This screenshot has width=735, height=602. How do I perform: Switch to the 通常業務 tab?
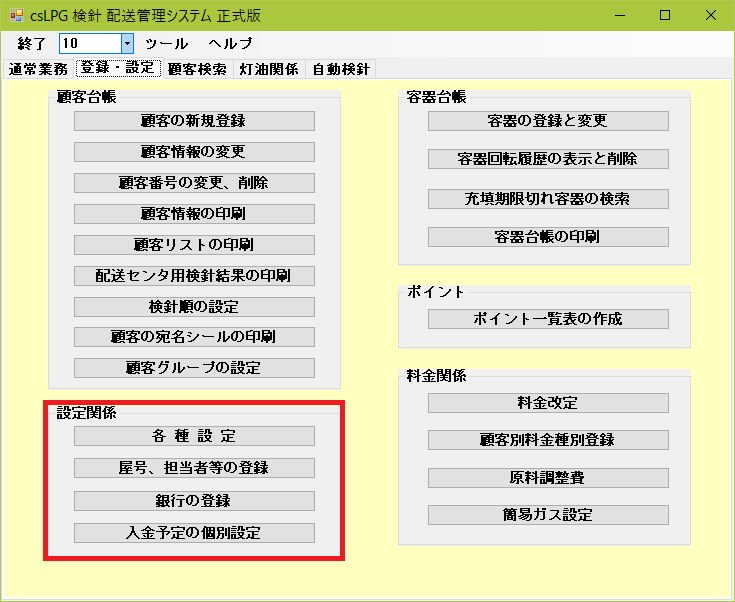[x=38, y=69]
